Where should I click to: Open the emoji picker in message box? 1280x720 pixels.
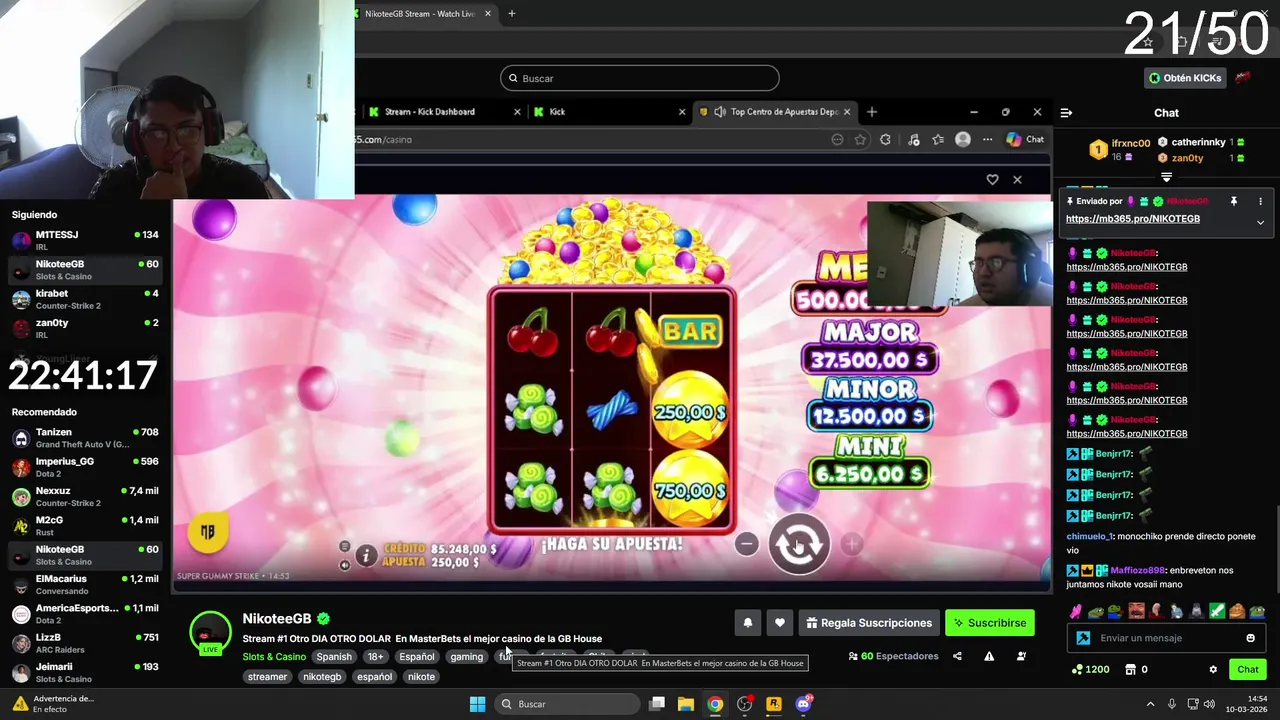tap(1250, 638)
